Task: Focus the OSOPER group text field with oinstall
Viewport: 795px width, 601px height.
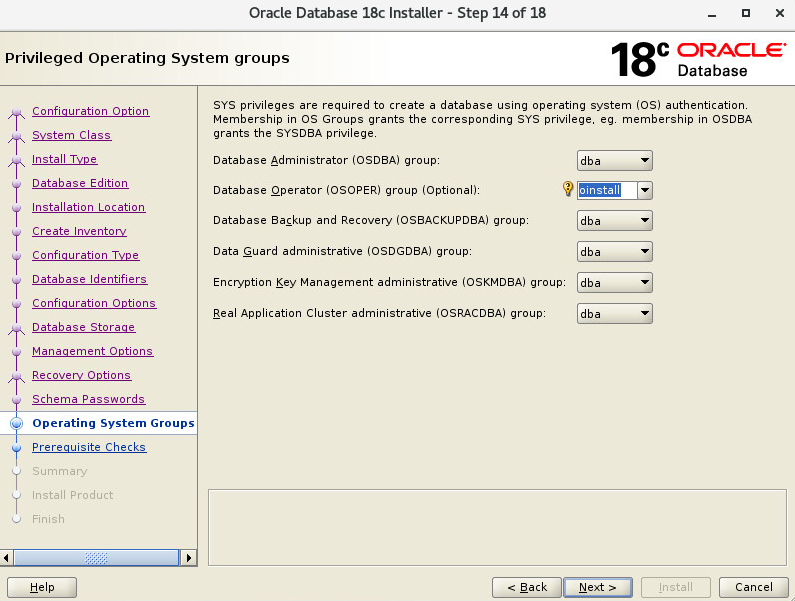Action: (x=607, y=191)
